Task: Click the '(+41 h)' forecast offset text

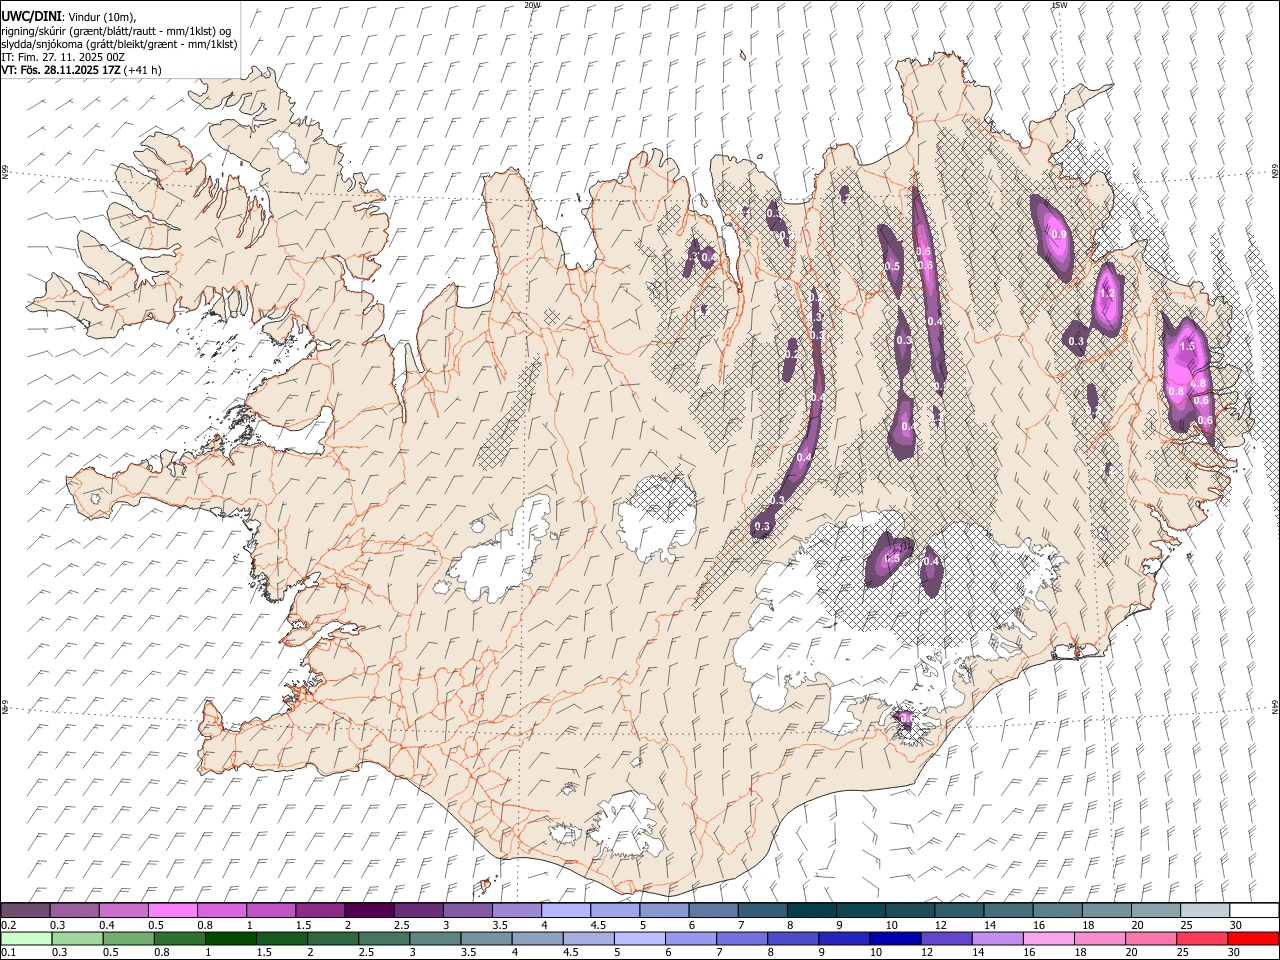Action: pyautogui.click(x=143, y=70)
